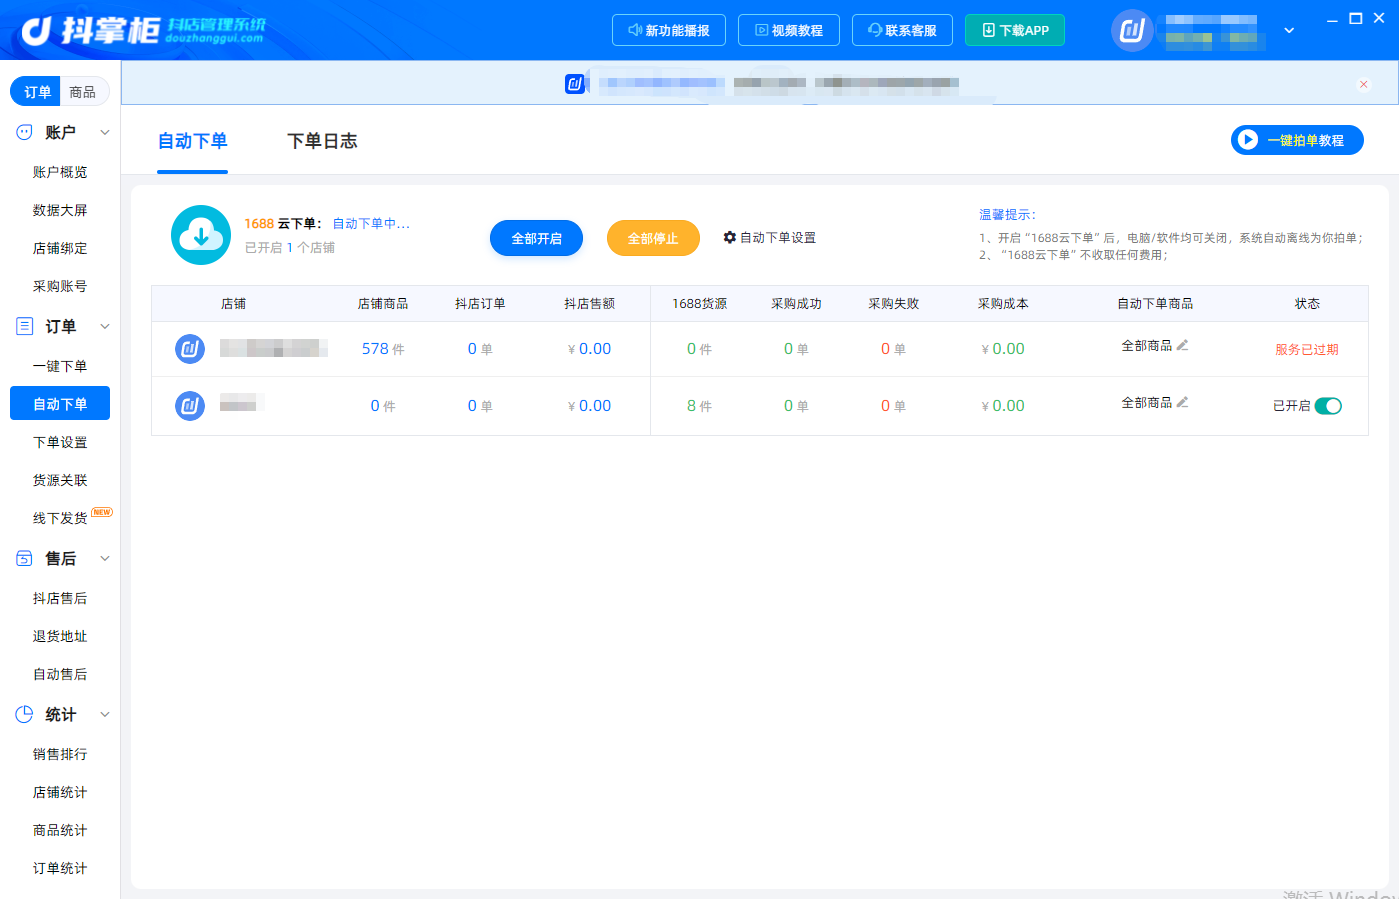Click the gear icon for 自动下单设置

pos(730,237)
